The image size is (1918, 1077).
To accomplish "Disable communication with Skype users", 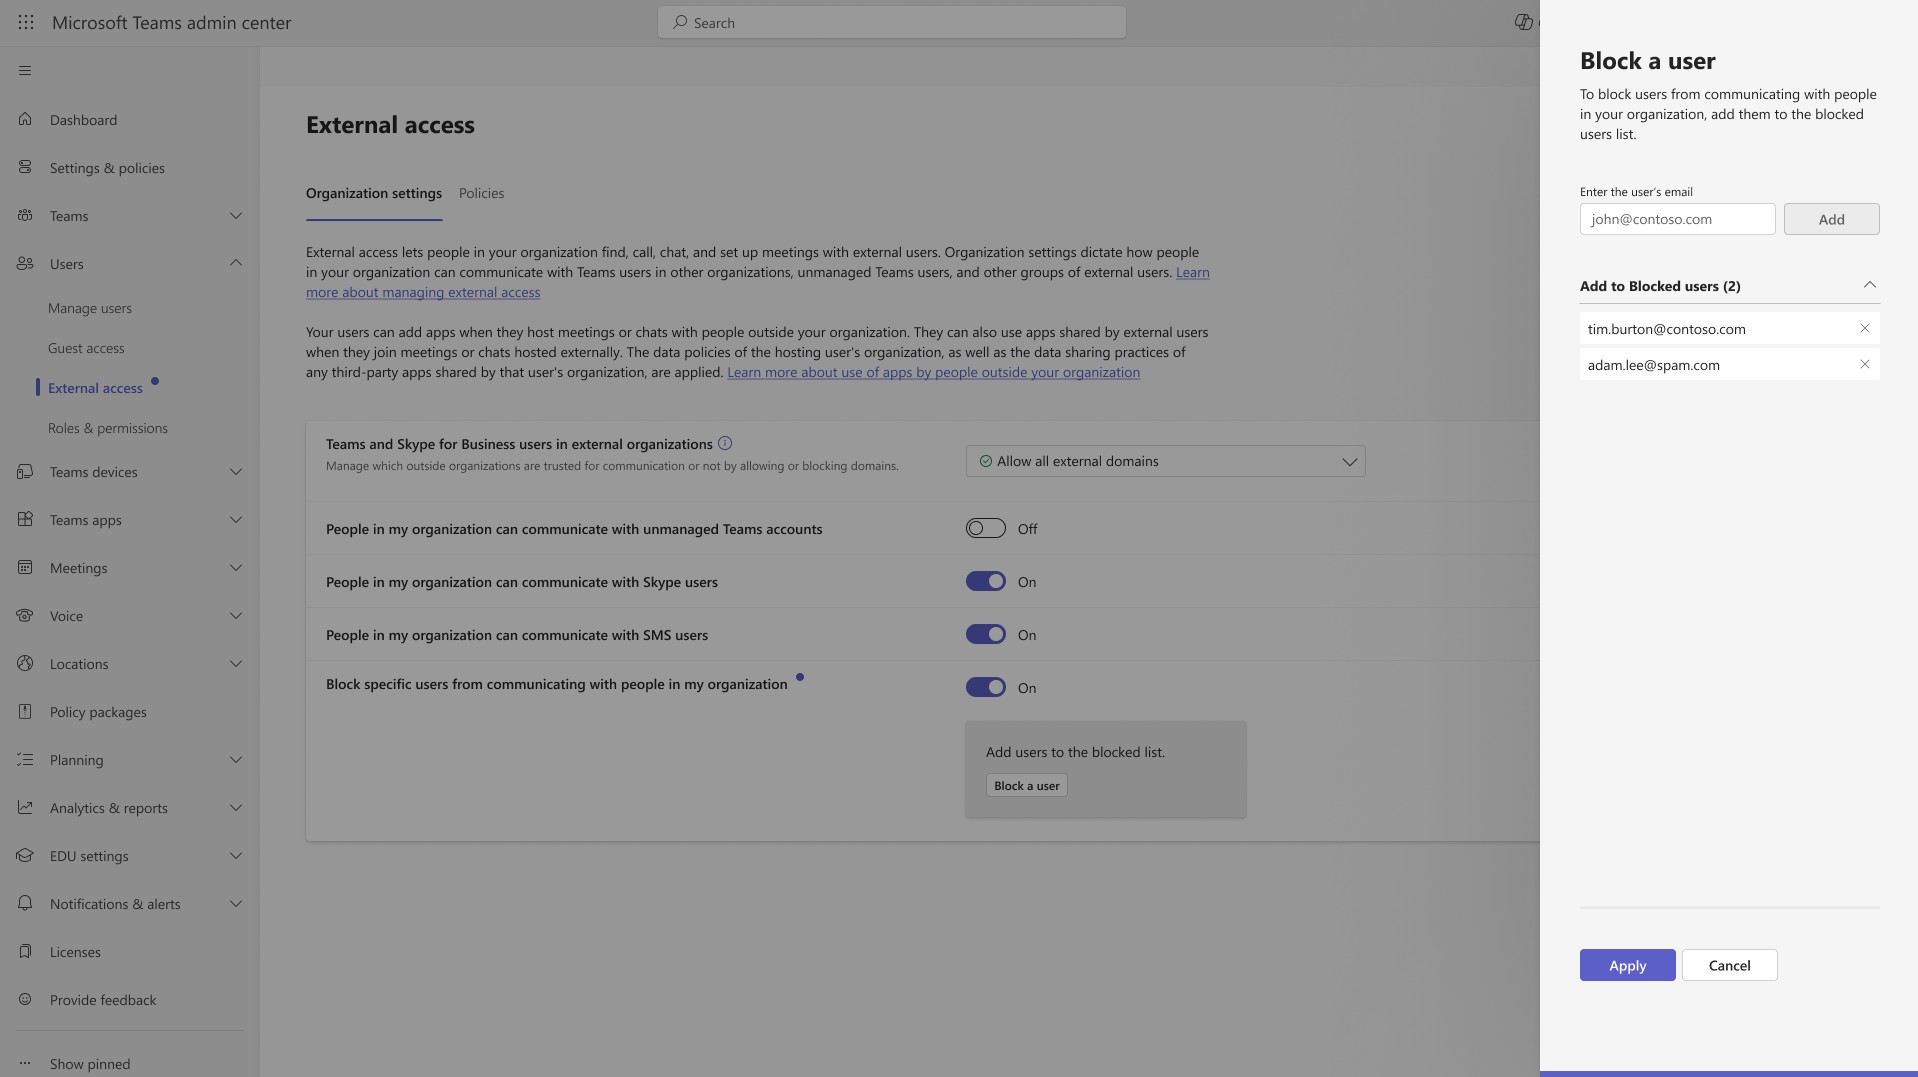I will (x=986, y=580).
